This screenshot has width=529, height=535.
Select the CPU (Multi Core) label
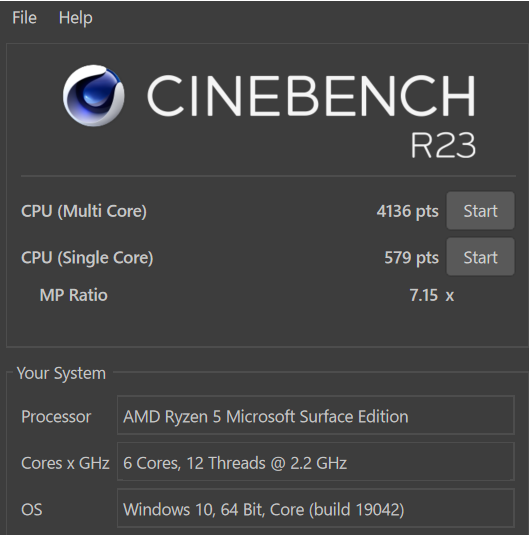[x=84, y=211]
